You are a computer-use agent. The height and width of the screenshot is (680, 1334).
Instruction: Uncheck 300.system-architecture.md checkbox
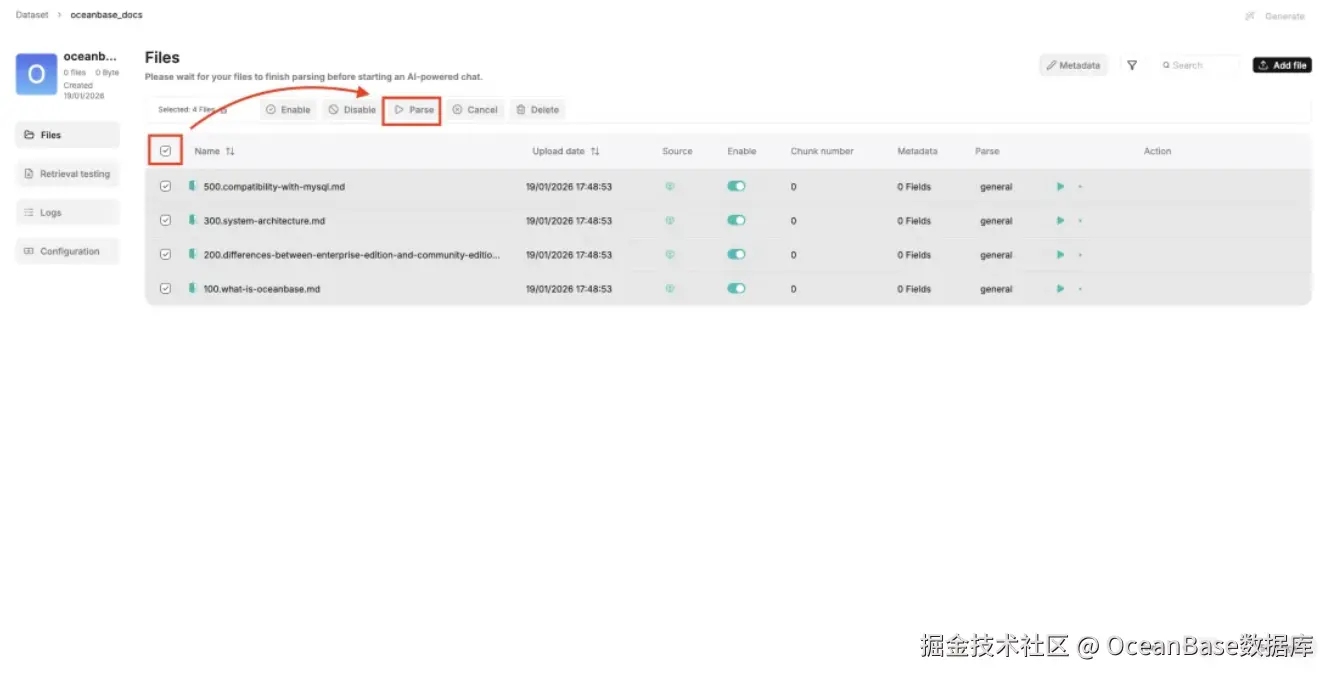tap(166, 220)
